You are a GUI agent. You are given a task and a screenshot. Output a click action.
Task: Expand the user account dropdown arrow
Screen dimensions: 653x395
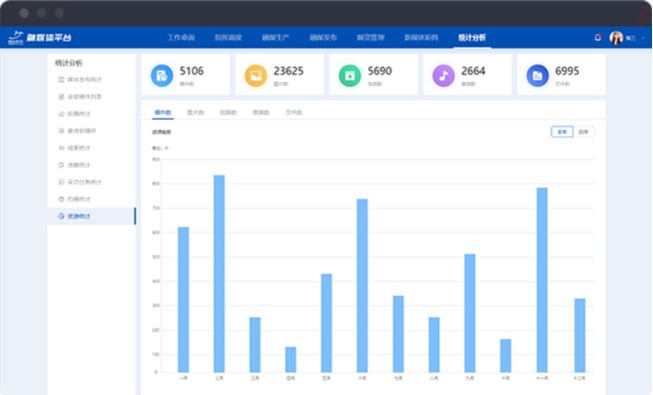coord(643,38)
